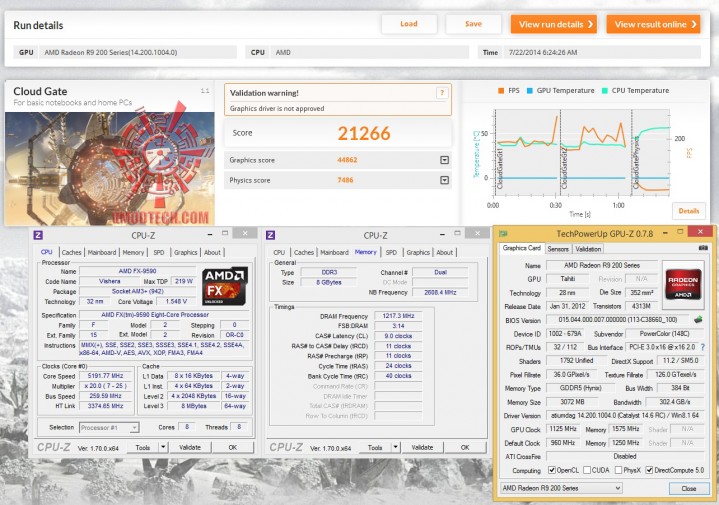This screenshot has width=719, height=505.
Task: Click the Load button in Run details
Action: coord(409,24)
